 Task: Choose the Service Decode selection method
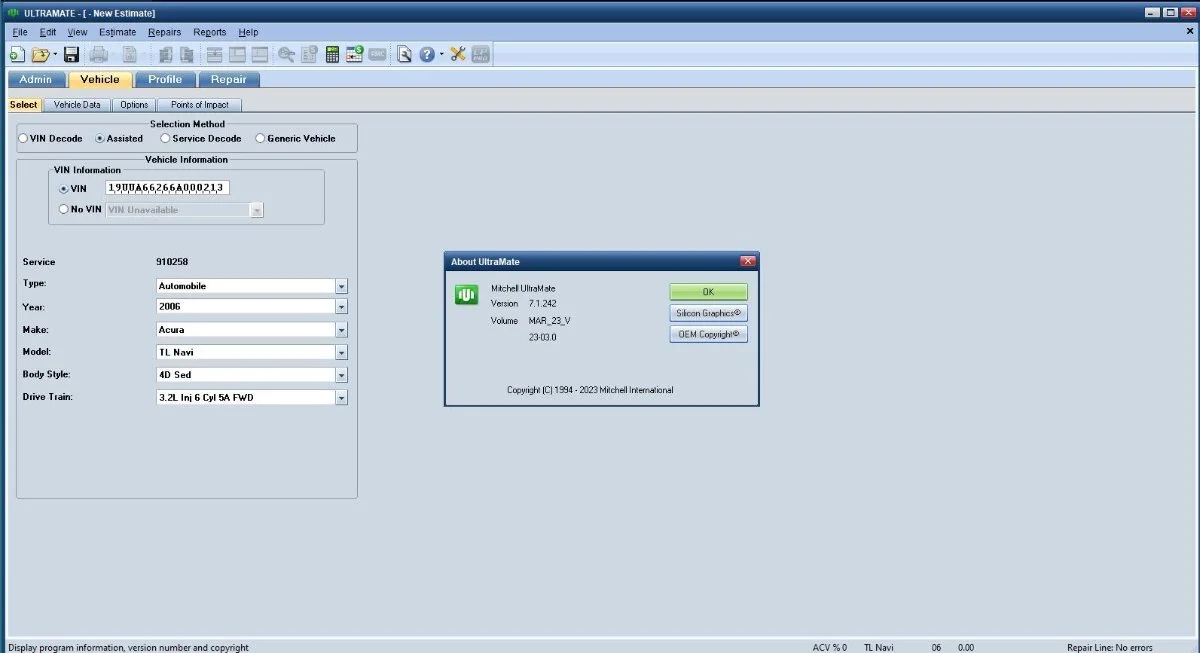pos(165,139)
